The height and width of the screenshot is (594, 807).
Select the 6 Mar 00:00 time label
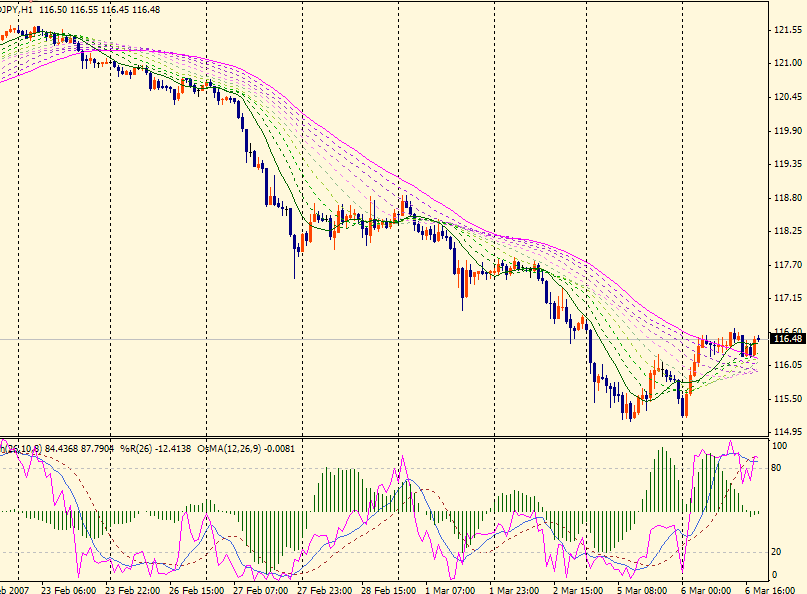[x=708, y=588]
